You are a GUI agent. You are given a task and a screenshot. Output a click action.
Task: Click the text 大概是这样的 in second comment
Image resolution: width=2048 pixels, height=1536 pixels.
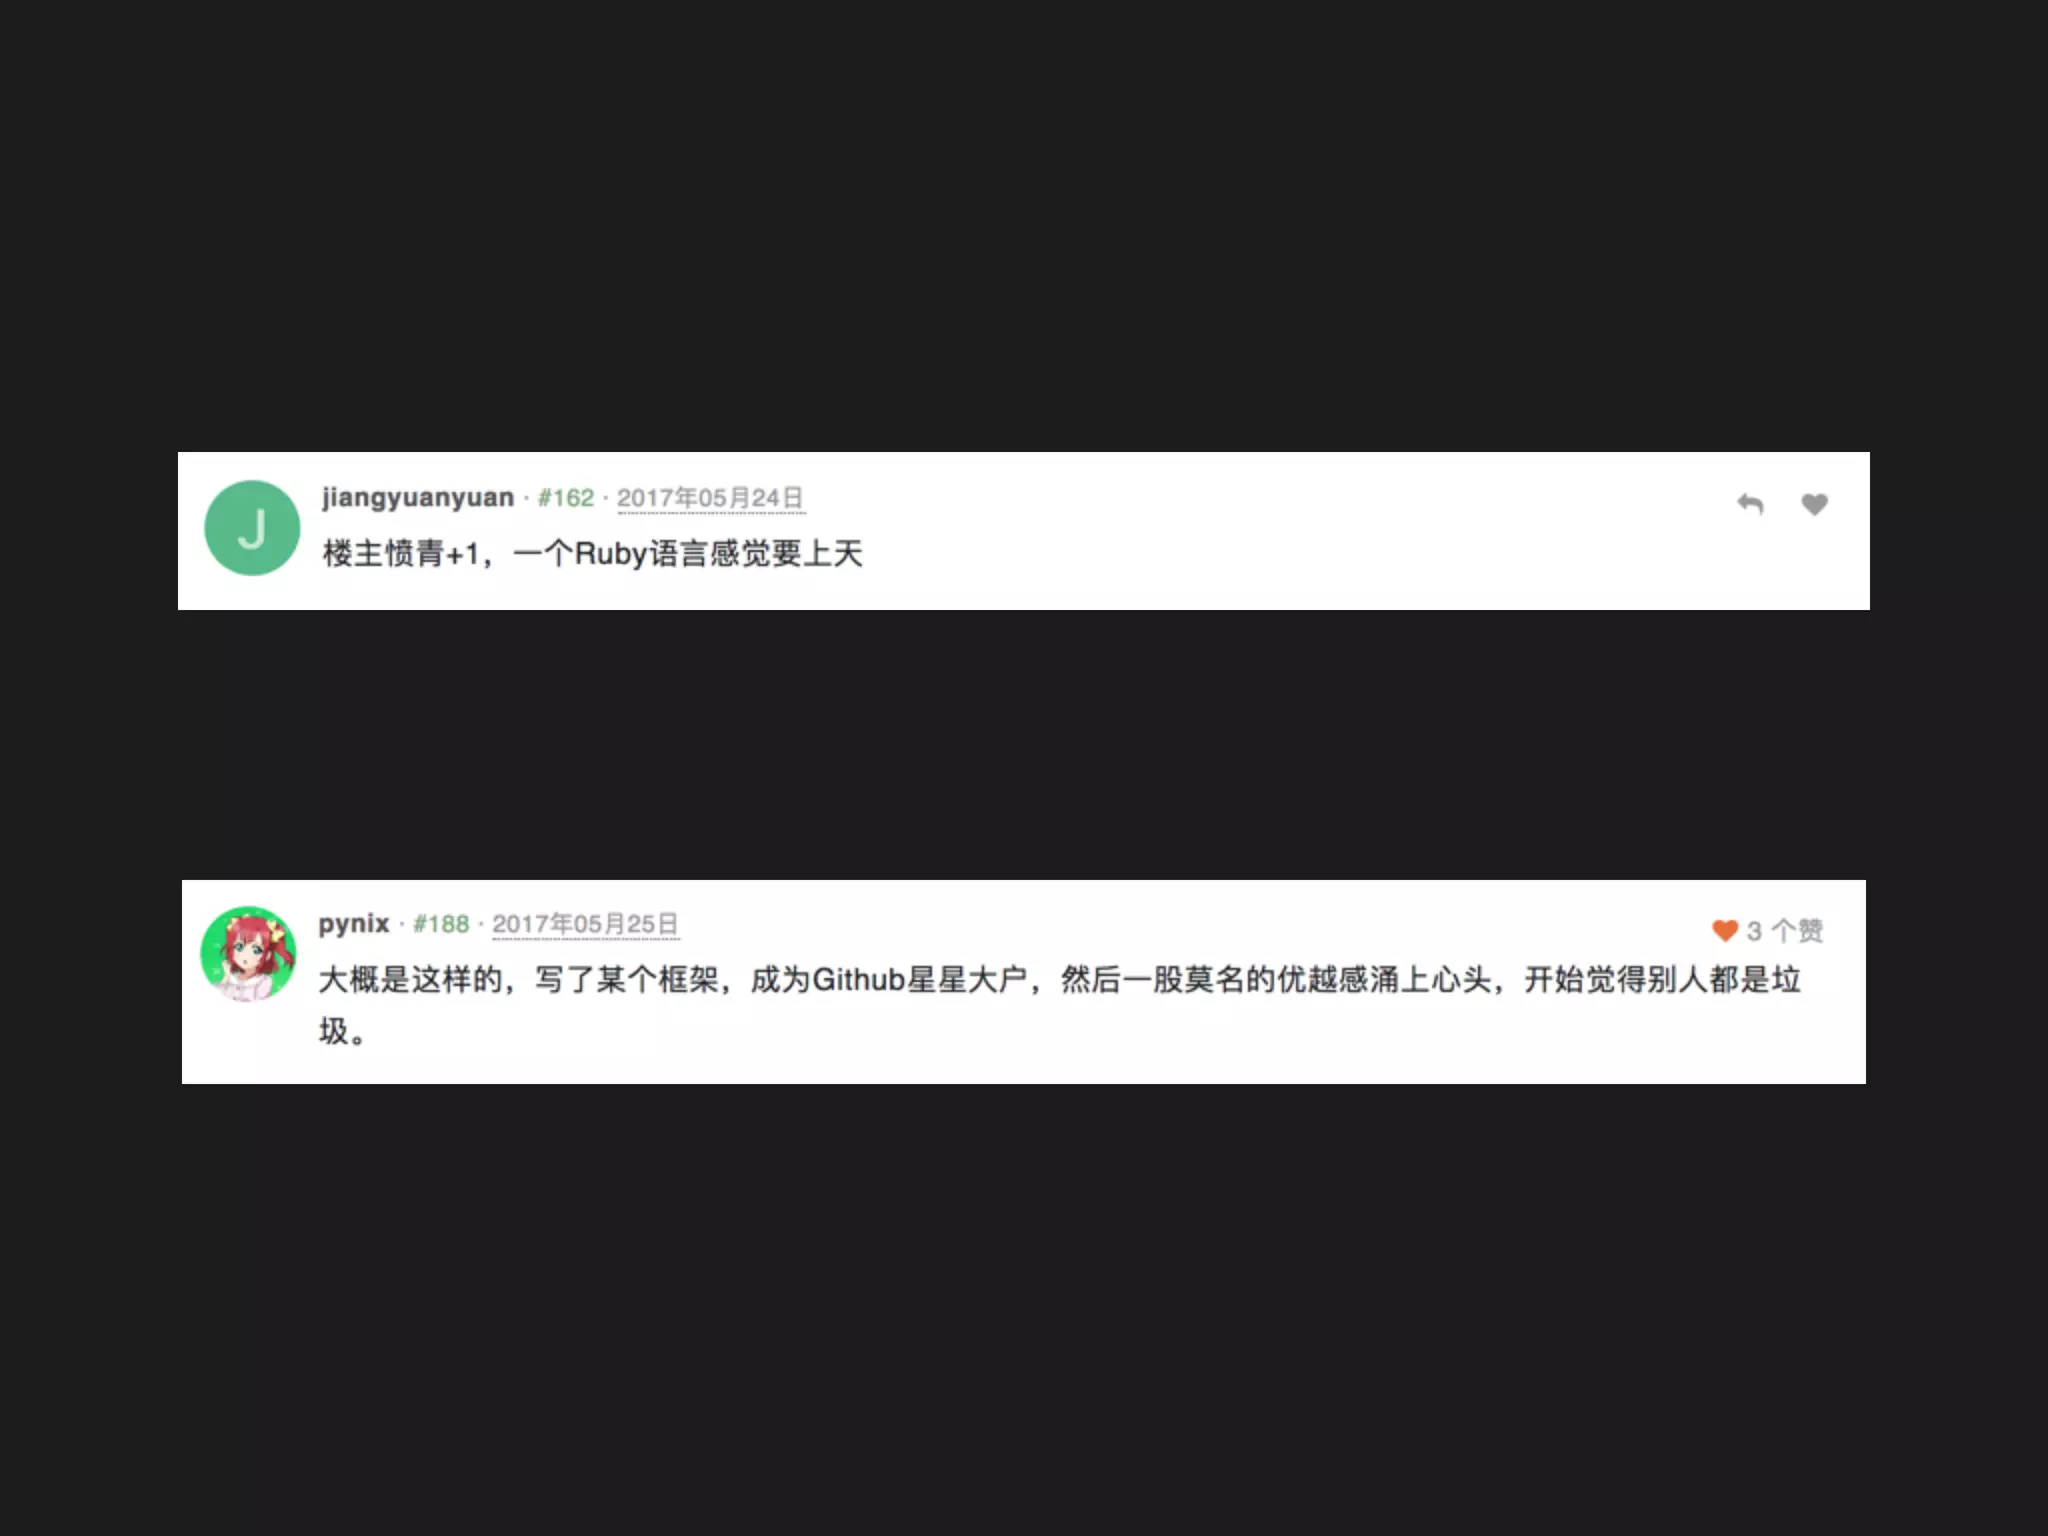pos(411,979)
